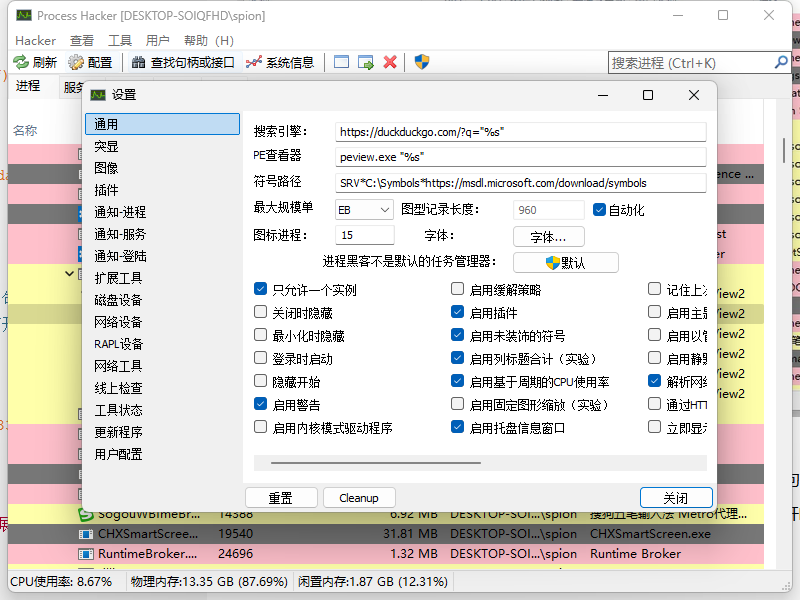点击设置对话框标题栏的应用图标
Image resolution: width=800 pixels, height=600 pixels.
pyautogui.click(x=96, y=94)
